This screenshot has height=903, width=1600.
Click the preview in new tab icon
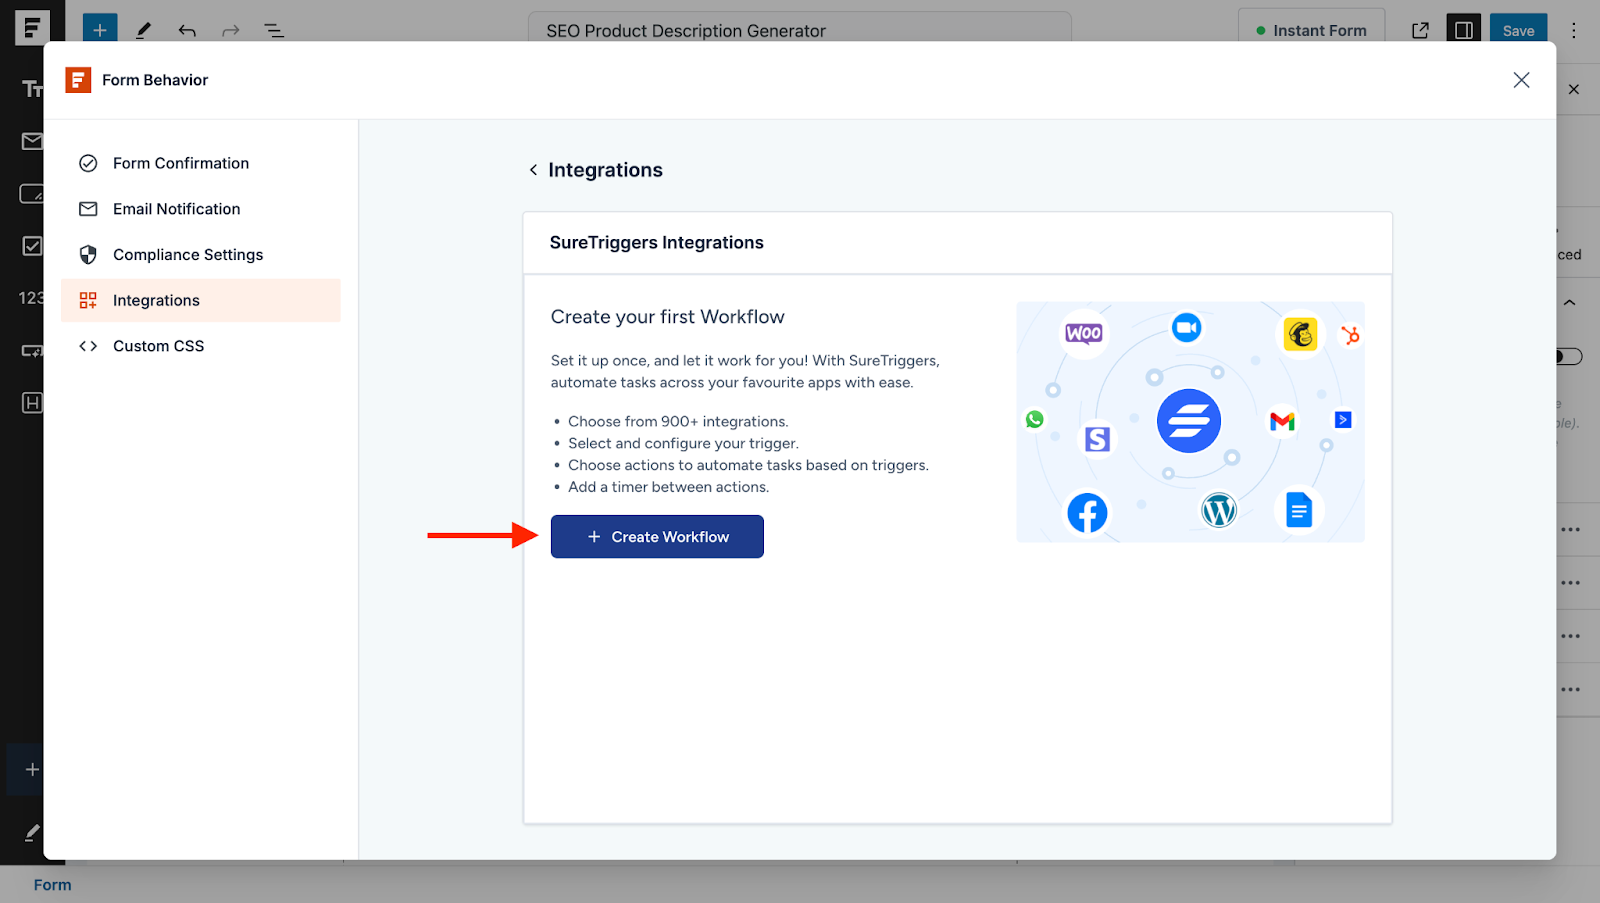click(1420, 30)
